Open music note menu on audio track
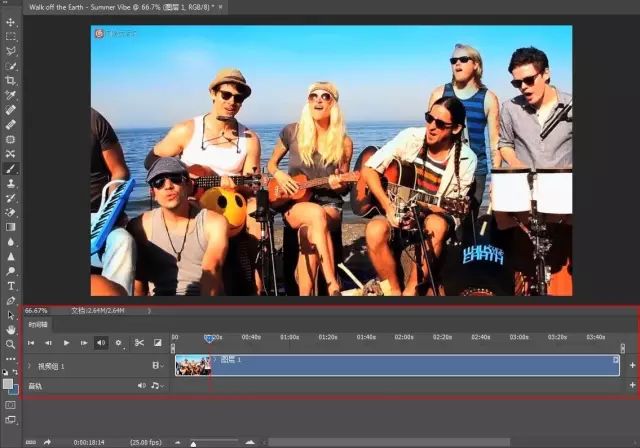Screen dimensions: 640x448 [157, 385]
